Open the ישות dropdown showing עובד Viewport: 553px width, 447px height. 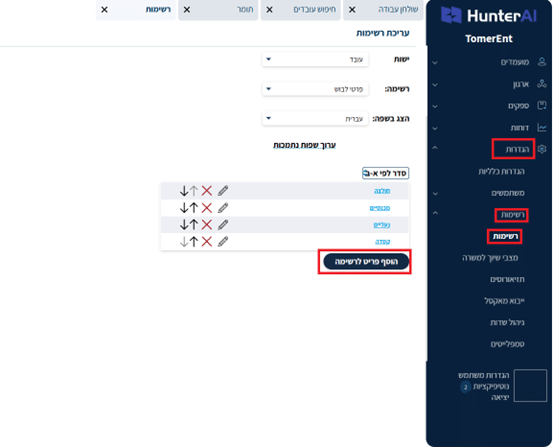315,59
